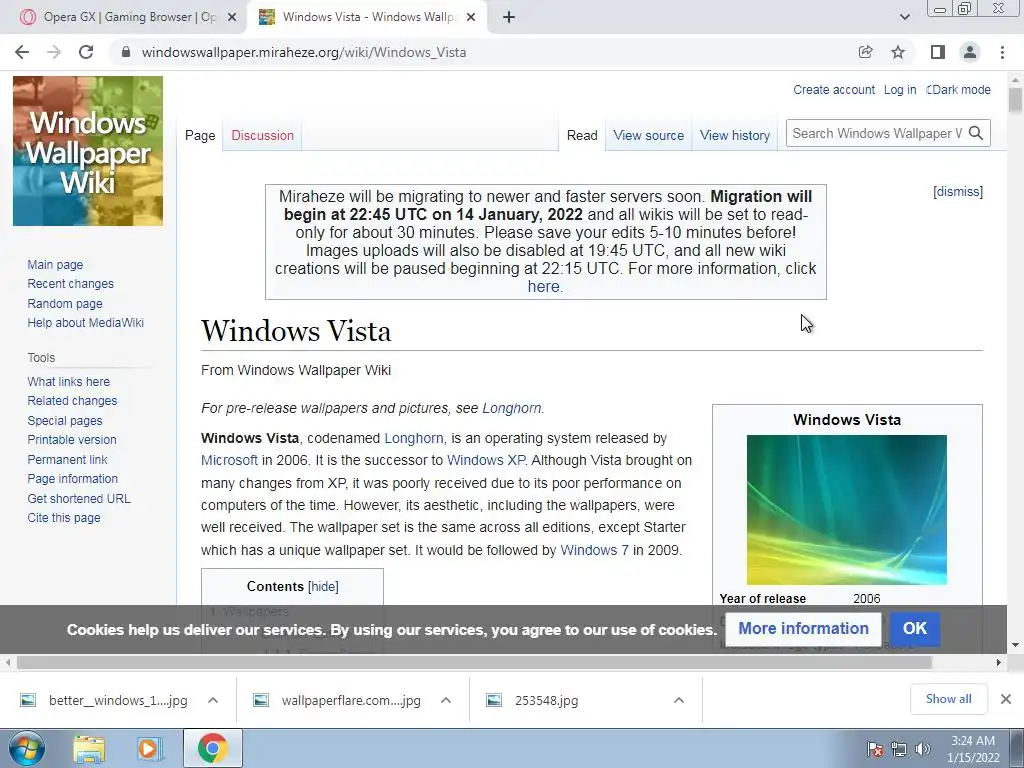Toggle Dark mode link
The width and height of the screenshot is (1024, 768).
coord(959,90)
